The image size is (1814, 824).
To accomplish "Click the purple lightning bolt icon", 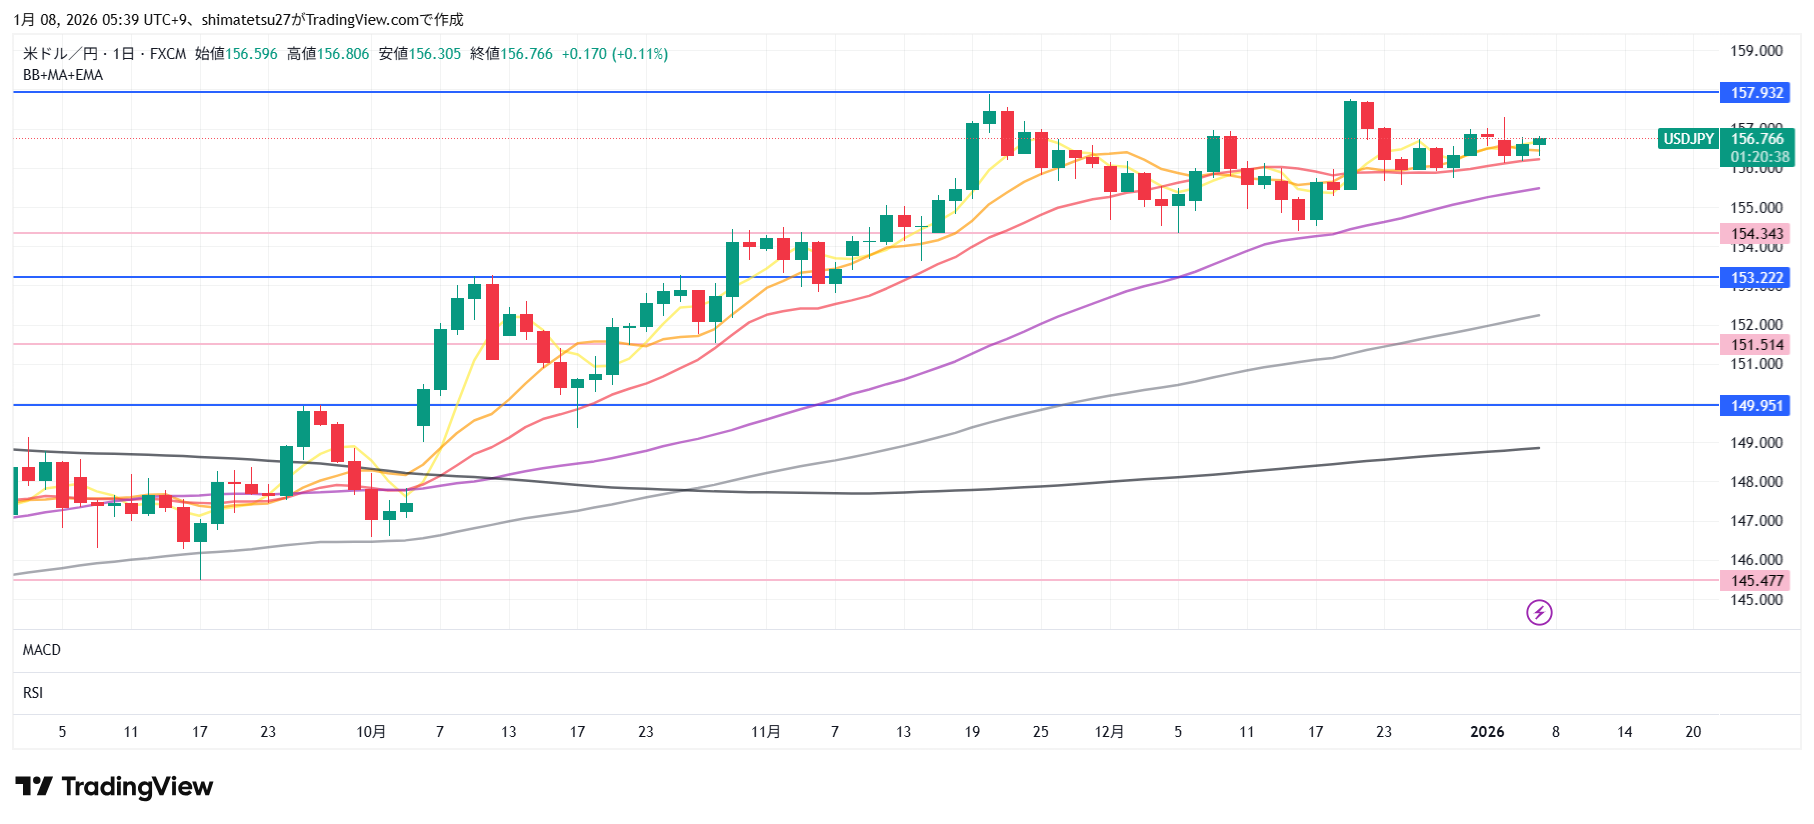I will tap(1539, 612).
